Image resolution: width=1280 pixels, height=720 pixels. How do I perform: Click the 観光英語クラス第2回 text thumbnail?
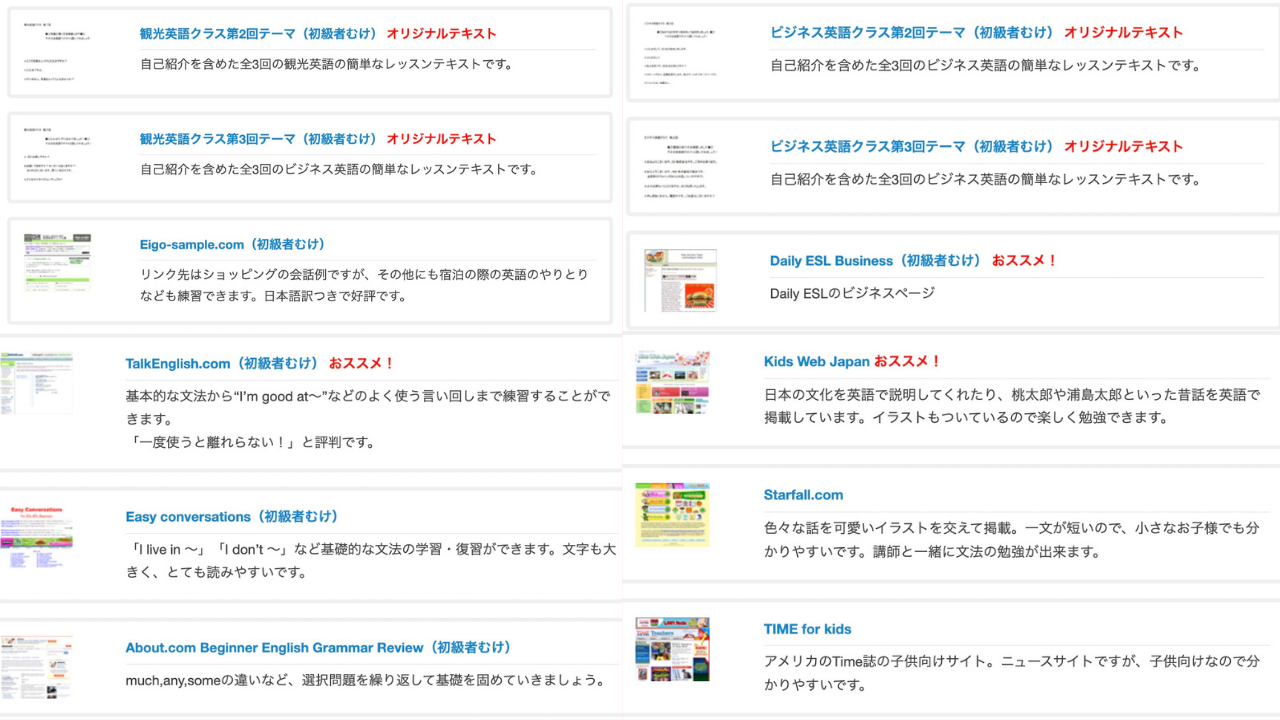click(58, 50)
